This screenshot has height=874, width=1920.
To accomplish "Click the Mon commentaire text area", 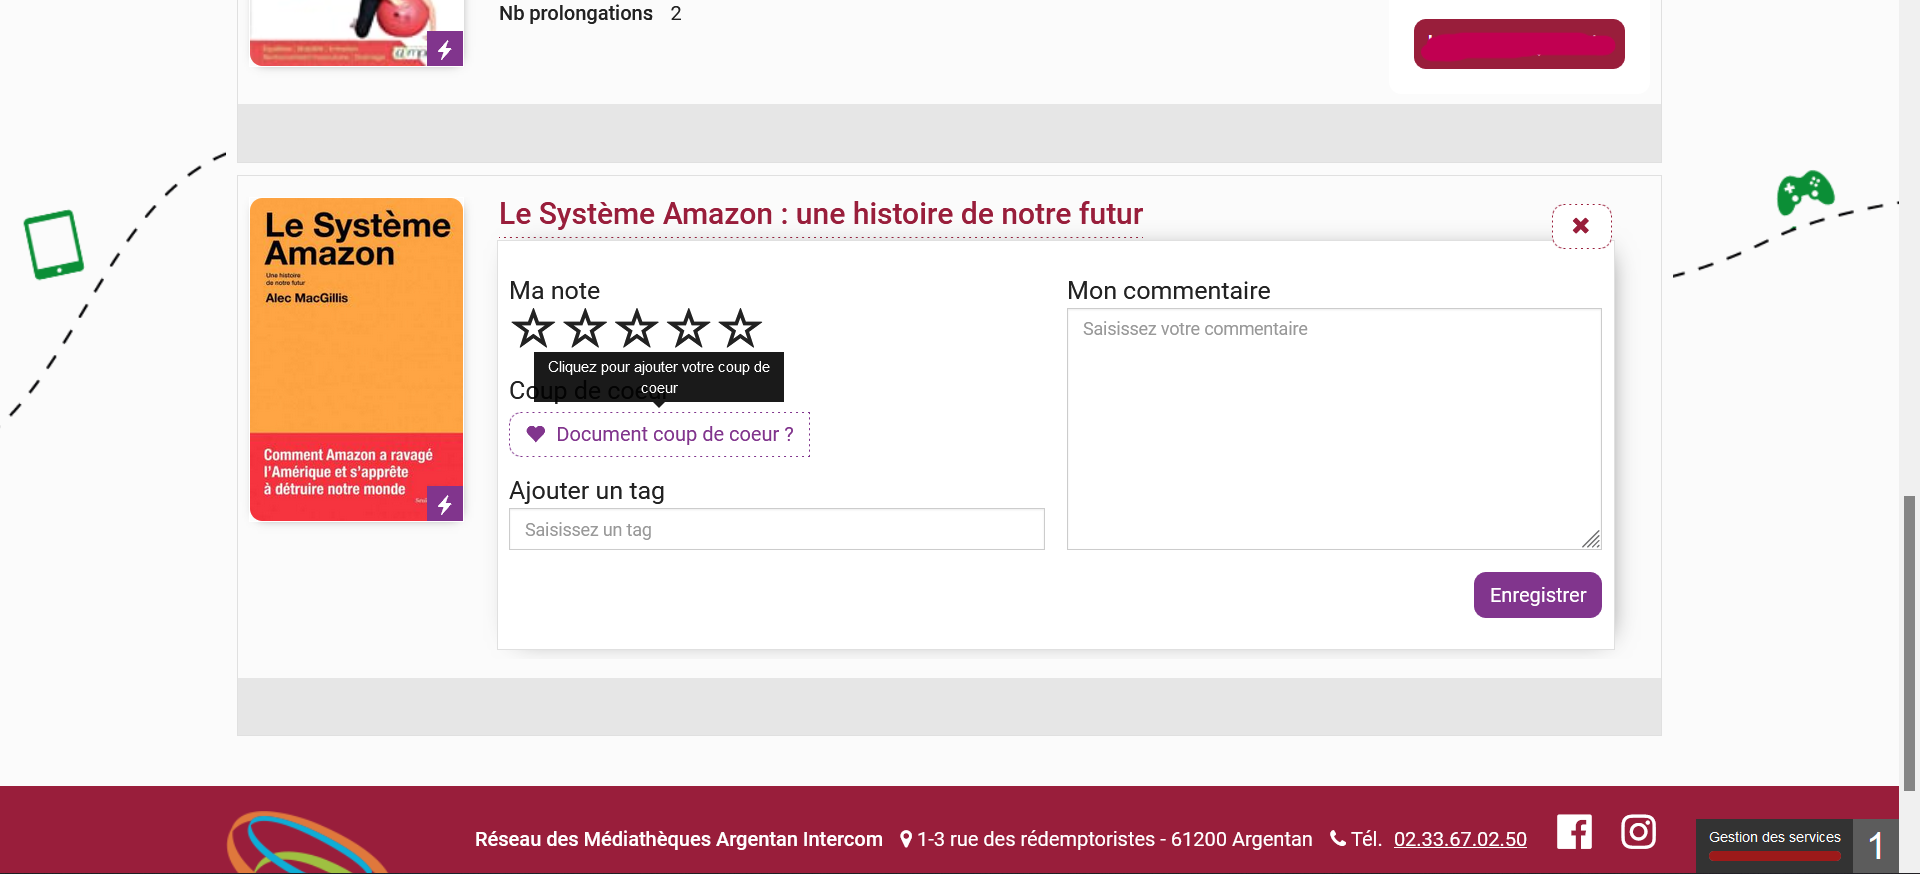I will pyautogui.click(x=1334, y=429).
